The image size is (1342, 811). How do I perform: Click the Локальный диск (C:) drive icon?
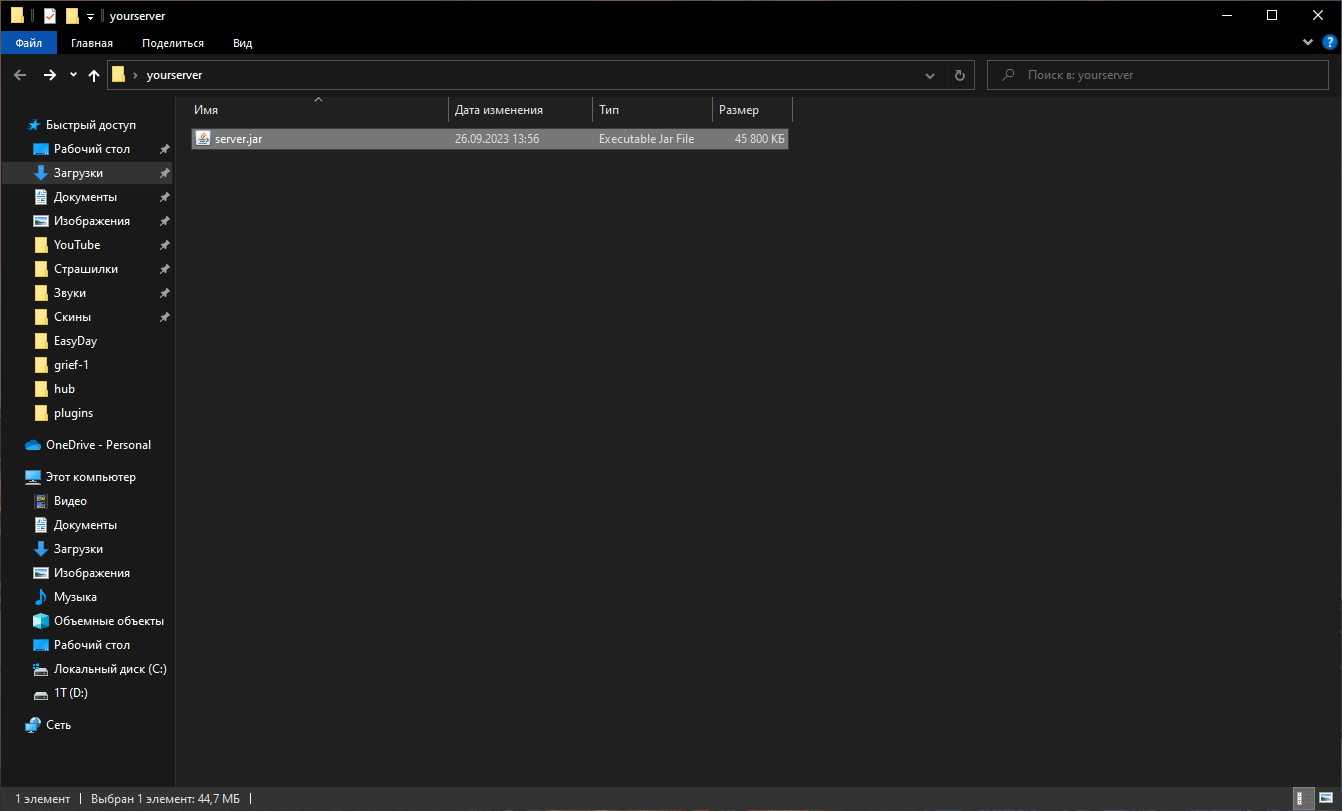[41, 669]
